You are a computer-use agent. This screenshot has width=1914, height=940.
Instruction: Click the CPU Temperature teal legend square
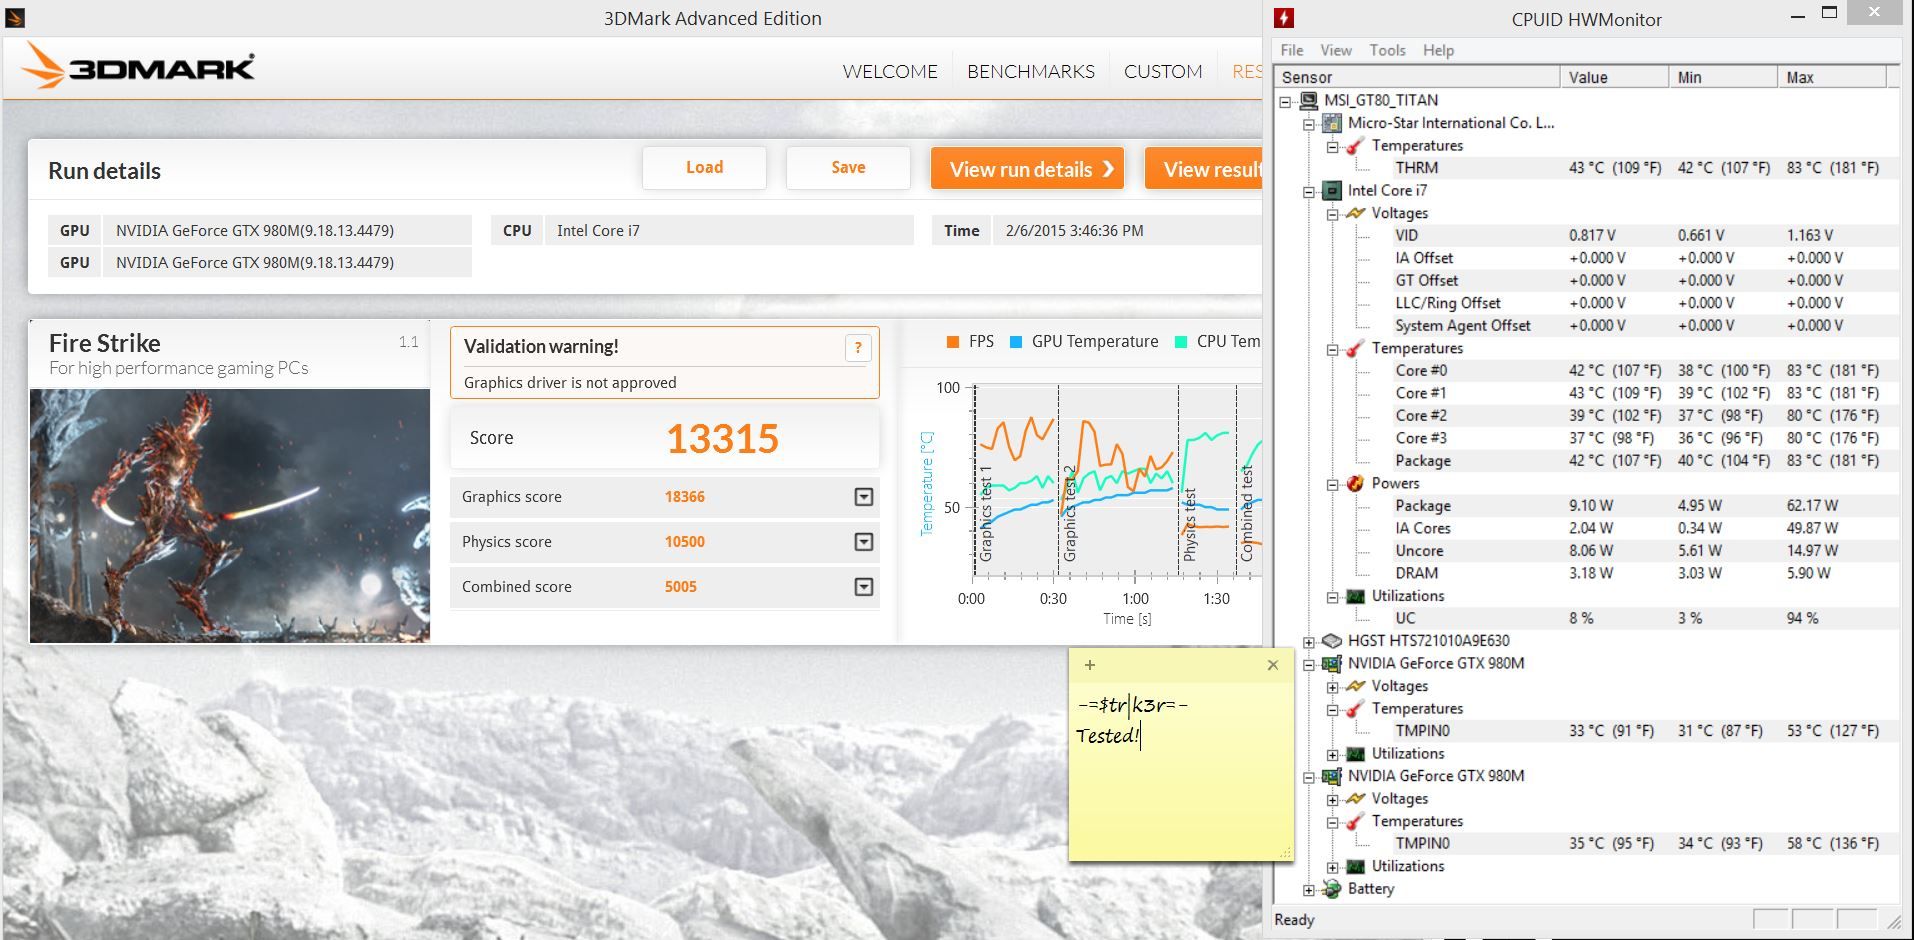coord(1181,342)
